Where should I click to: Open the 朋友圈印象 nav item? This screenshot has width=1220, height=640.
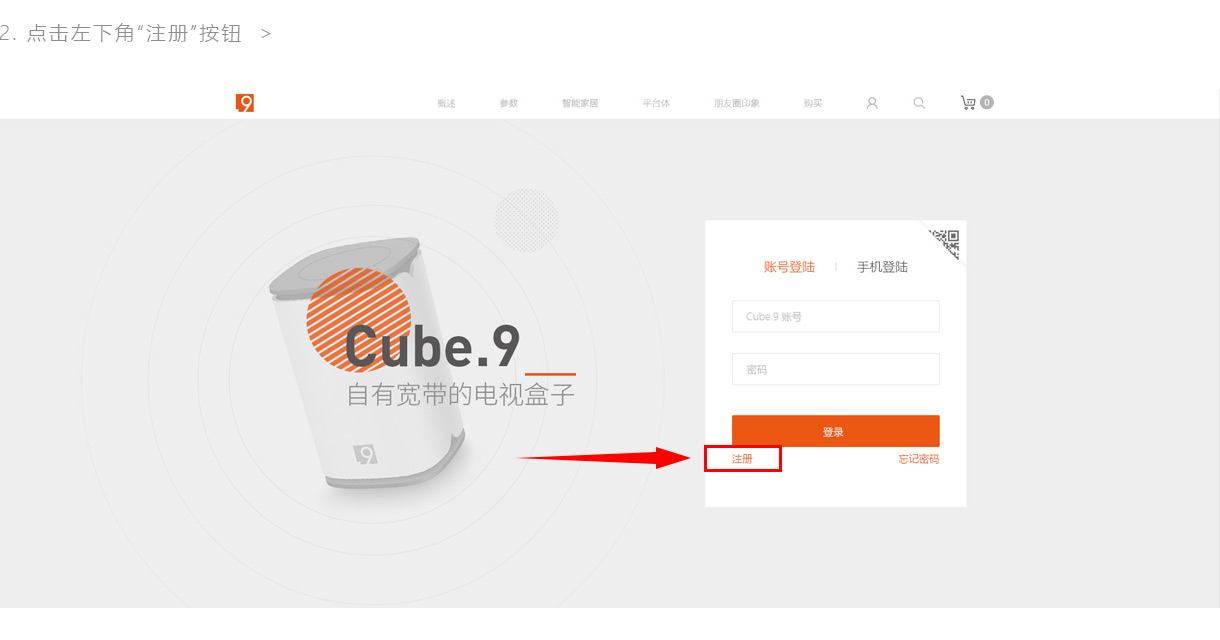click(x=737, y=103)
